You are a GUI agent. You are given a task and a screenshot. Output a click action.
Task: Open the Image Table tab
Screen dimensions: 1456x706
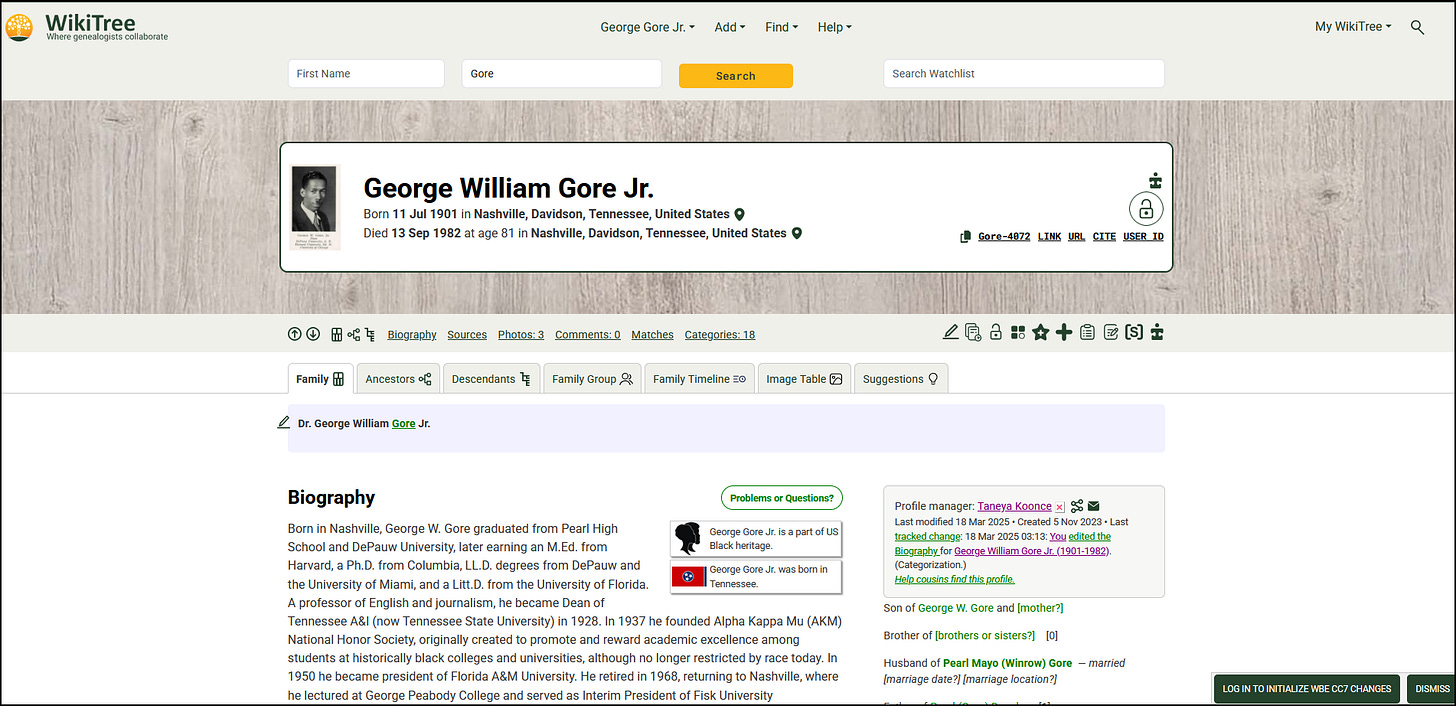[804, 379]
